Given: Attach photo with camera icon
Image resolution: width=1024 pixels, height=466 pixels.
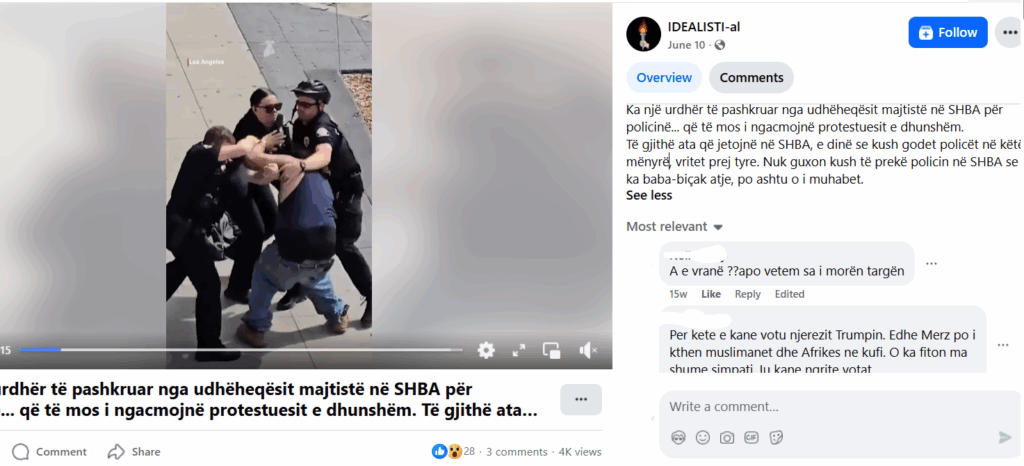Looking at the screenshot, I should point(727,437).
